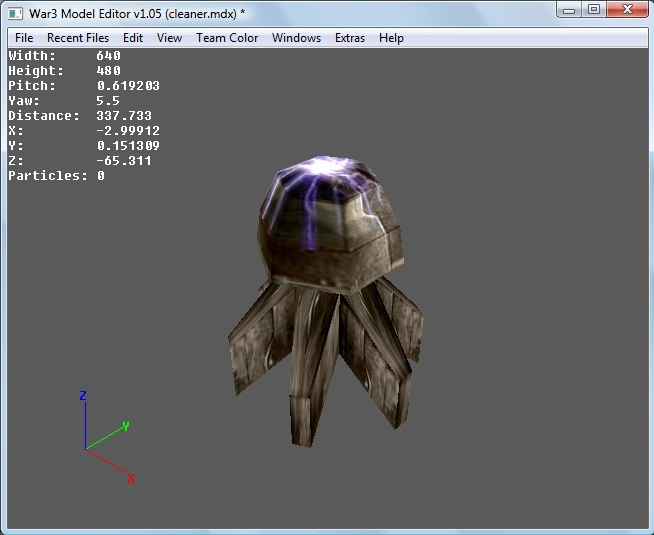Click the War3 Model Editor title bar icon

point(15,14)
